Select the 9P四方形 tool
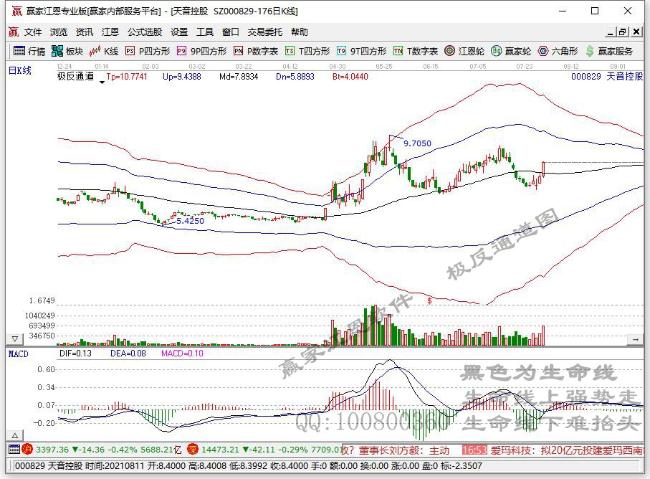The image size is (650, 479). 201,51
